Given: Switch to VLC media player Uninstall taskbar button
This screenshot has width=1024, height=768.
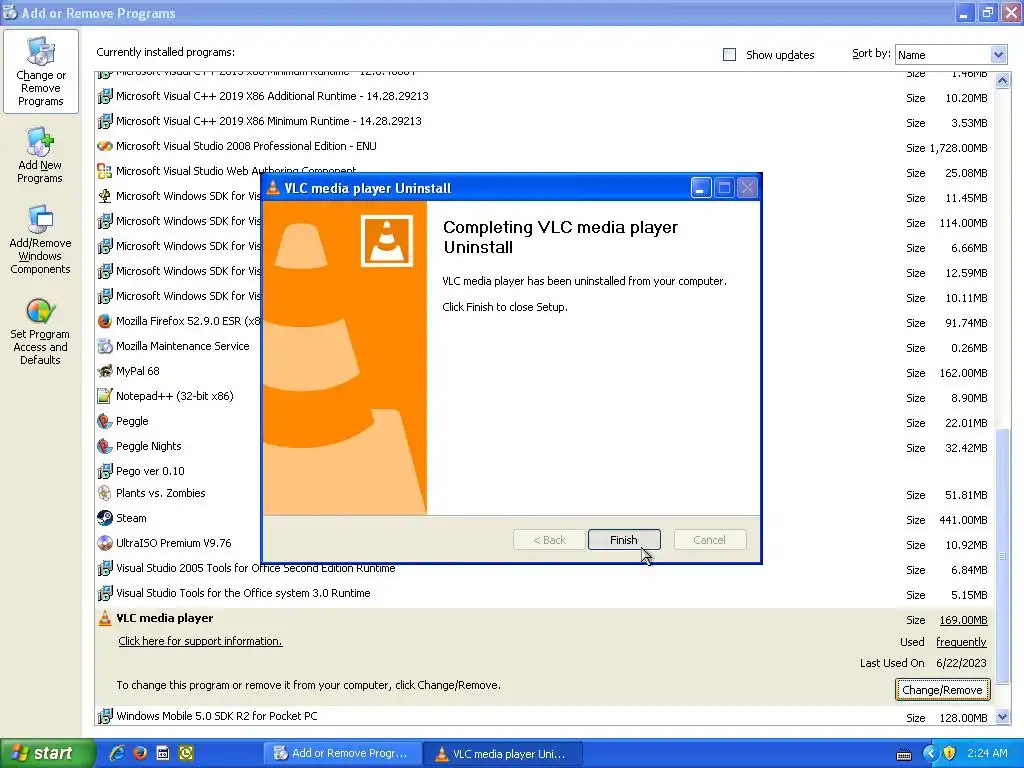Looking at the screenshot, I should click(x=503, y=754).
